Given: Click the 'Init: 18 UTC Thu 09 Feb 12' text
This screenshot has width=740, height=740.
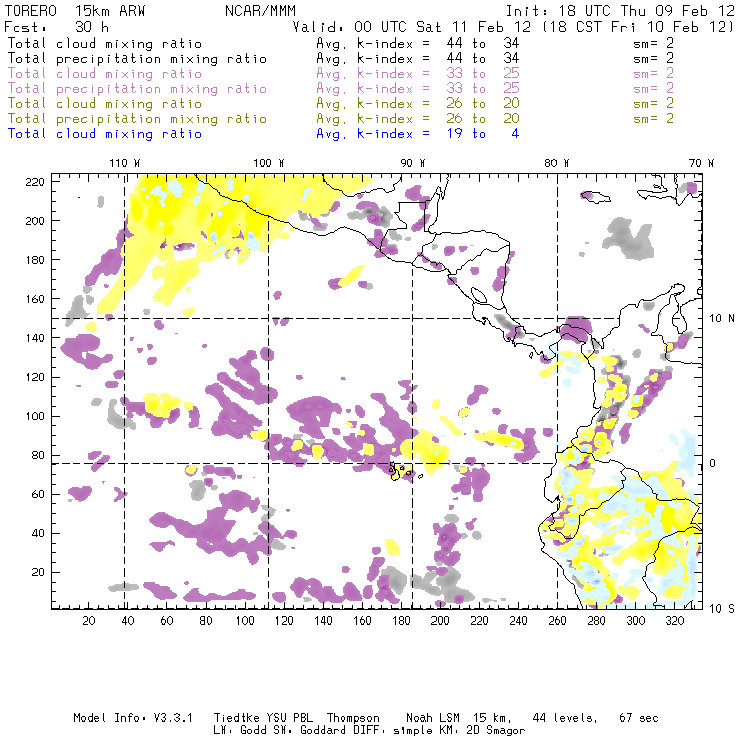Looking at the screenshot, I should tap(620, 11).
